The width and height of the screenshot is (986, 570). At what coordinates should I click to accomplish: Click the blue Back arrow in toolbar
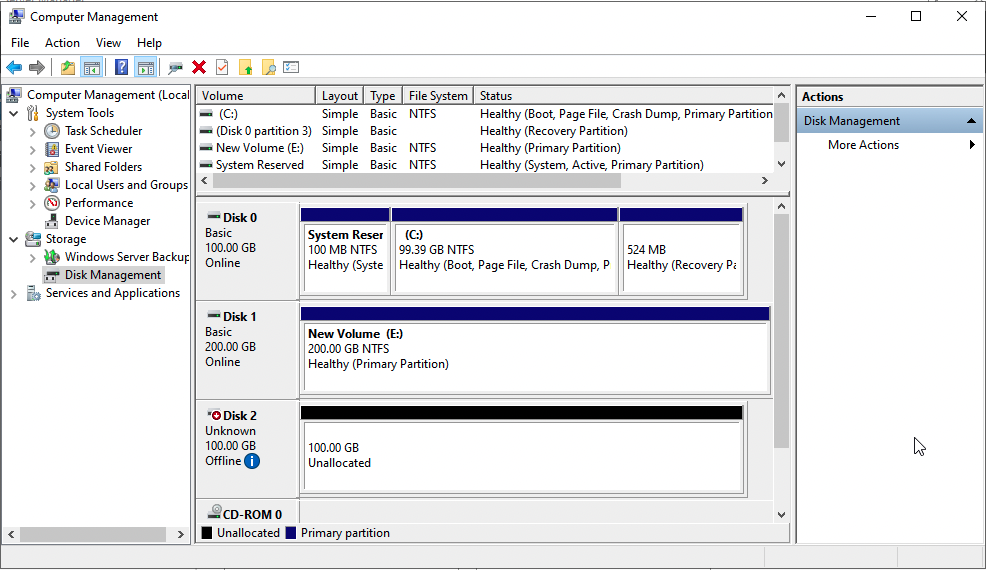tap(14, 67)
